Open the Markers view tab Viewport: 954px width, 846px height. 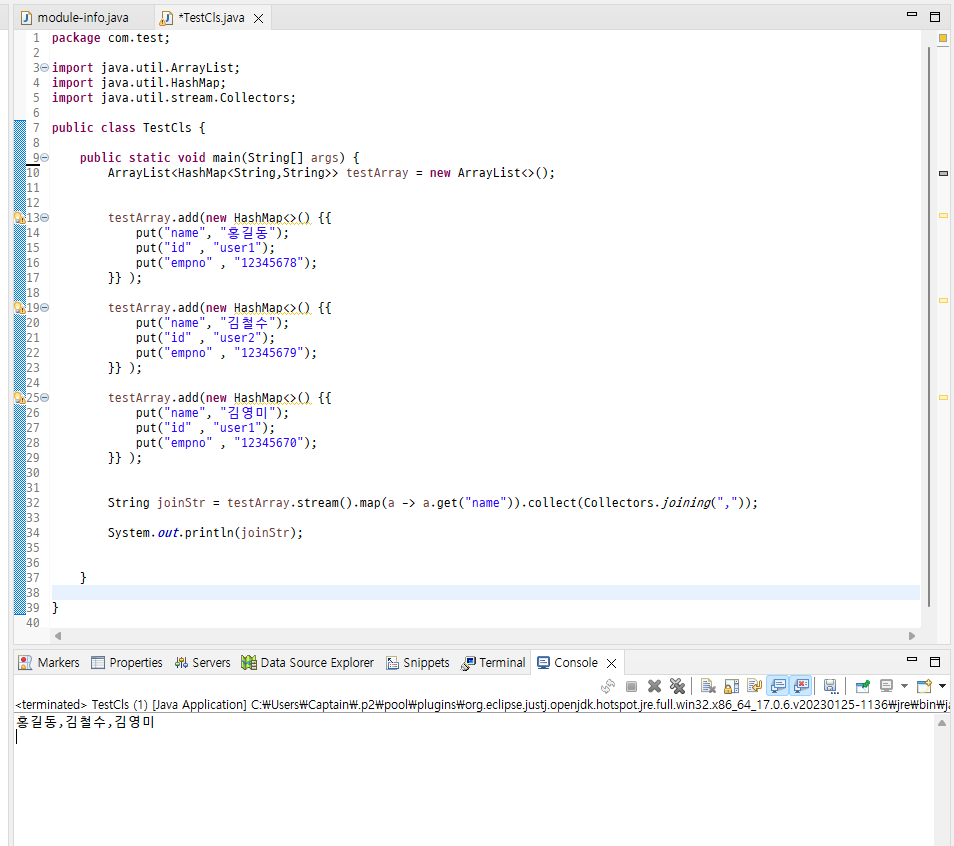(49, 663)
